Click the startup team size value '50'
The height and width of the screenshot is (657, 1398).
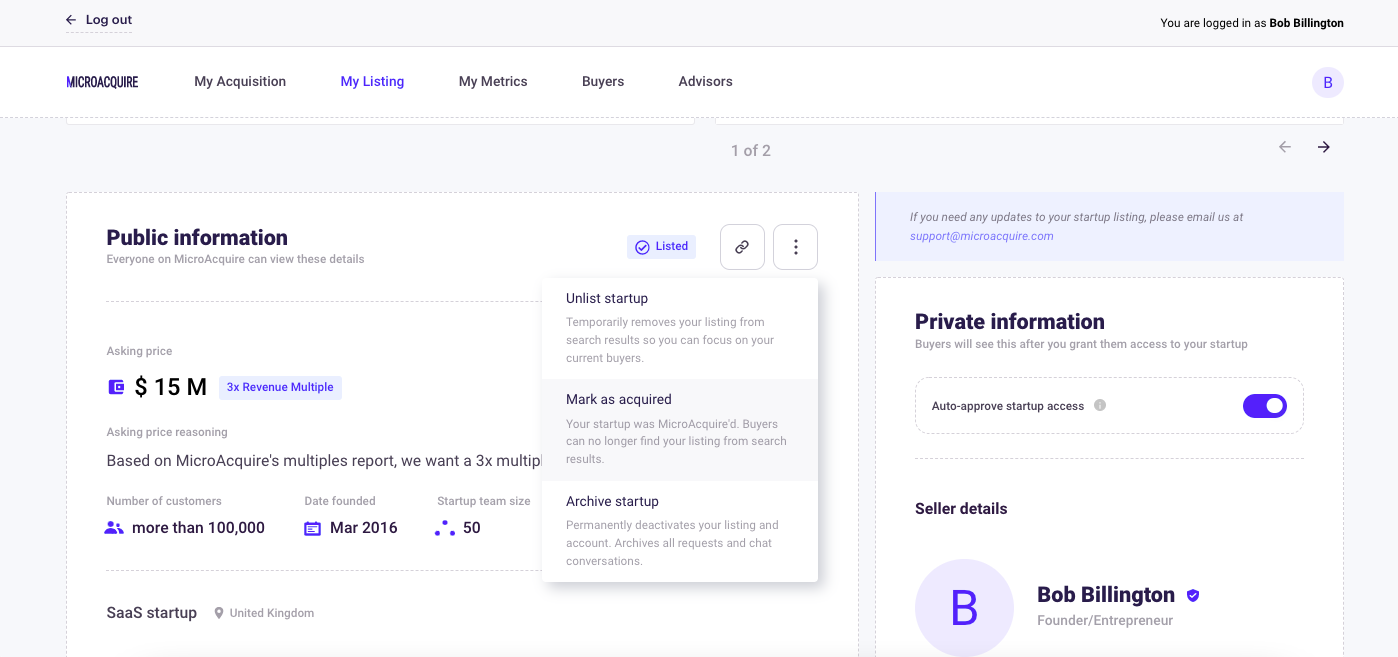click(x=472, y=528)
